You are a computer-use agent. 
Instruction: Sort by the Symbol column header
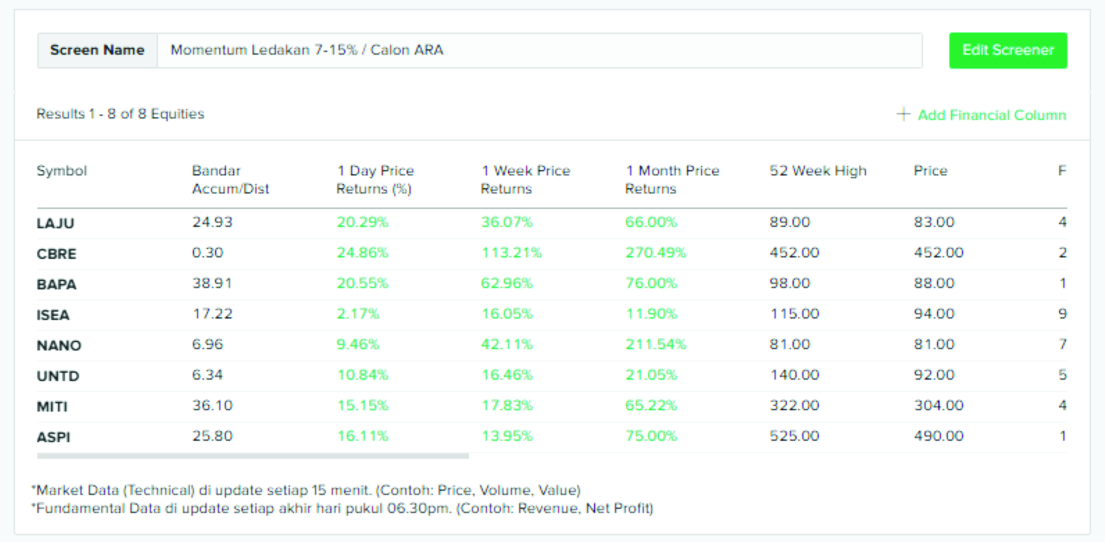62,171
